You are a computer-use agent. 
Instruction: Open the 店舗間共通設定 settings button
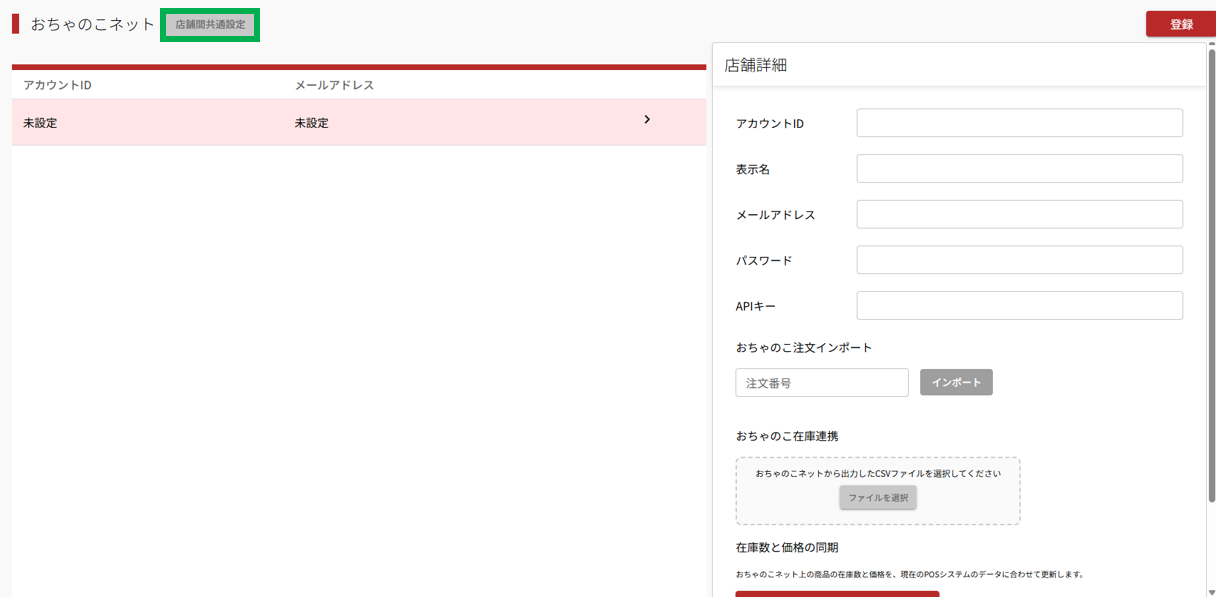pos(210,25)
